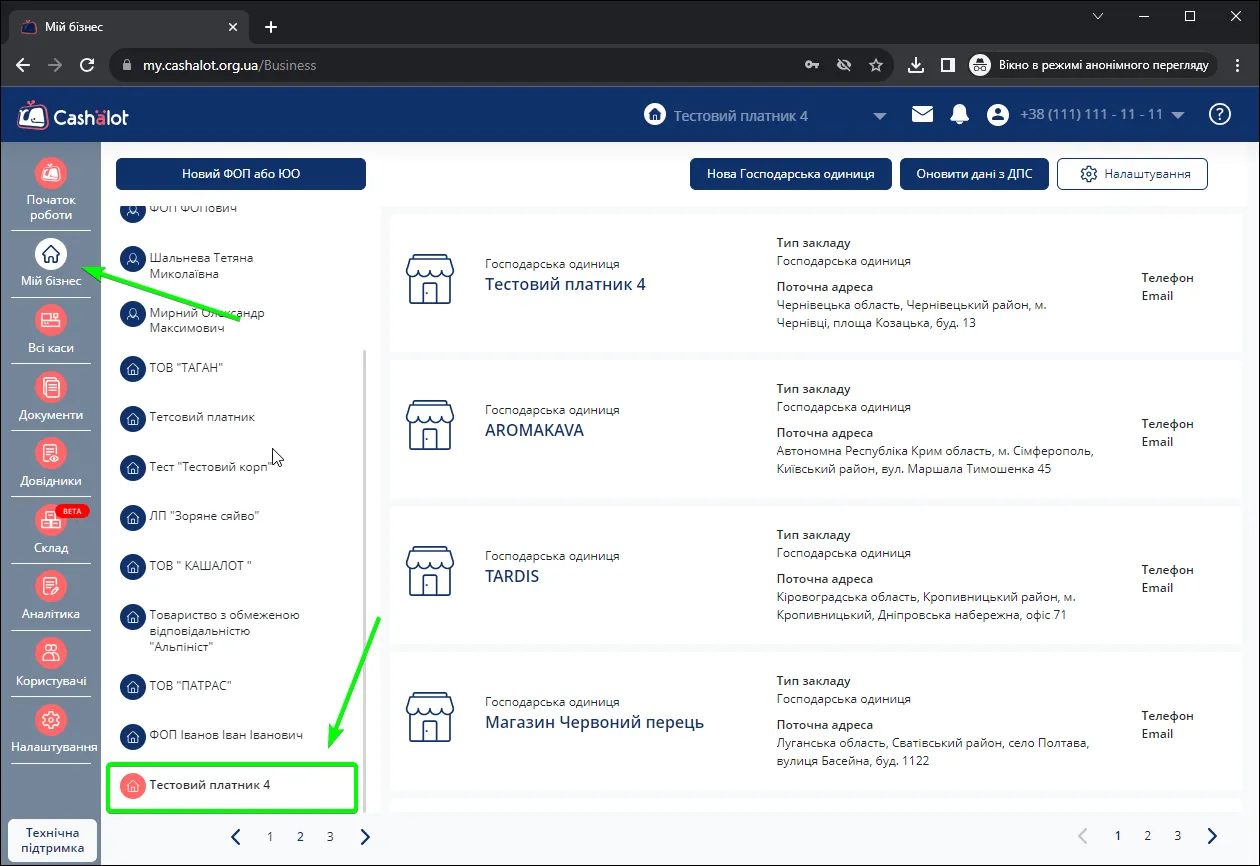Open the notifications bell
Screen dimensions: 1260x866
click(959, 114)
